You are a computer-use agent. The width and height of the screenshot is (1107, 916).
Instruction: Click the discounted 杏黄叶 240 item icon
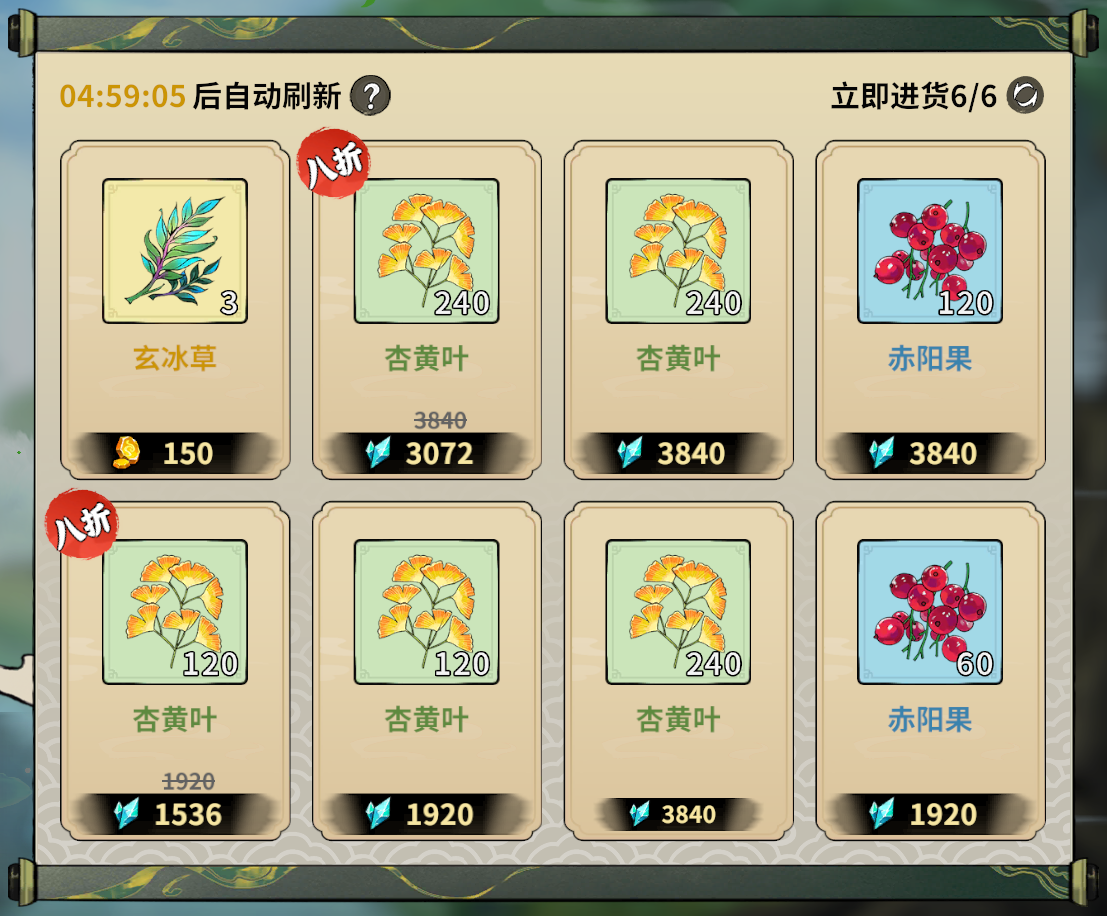point(426,251)
